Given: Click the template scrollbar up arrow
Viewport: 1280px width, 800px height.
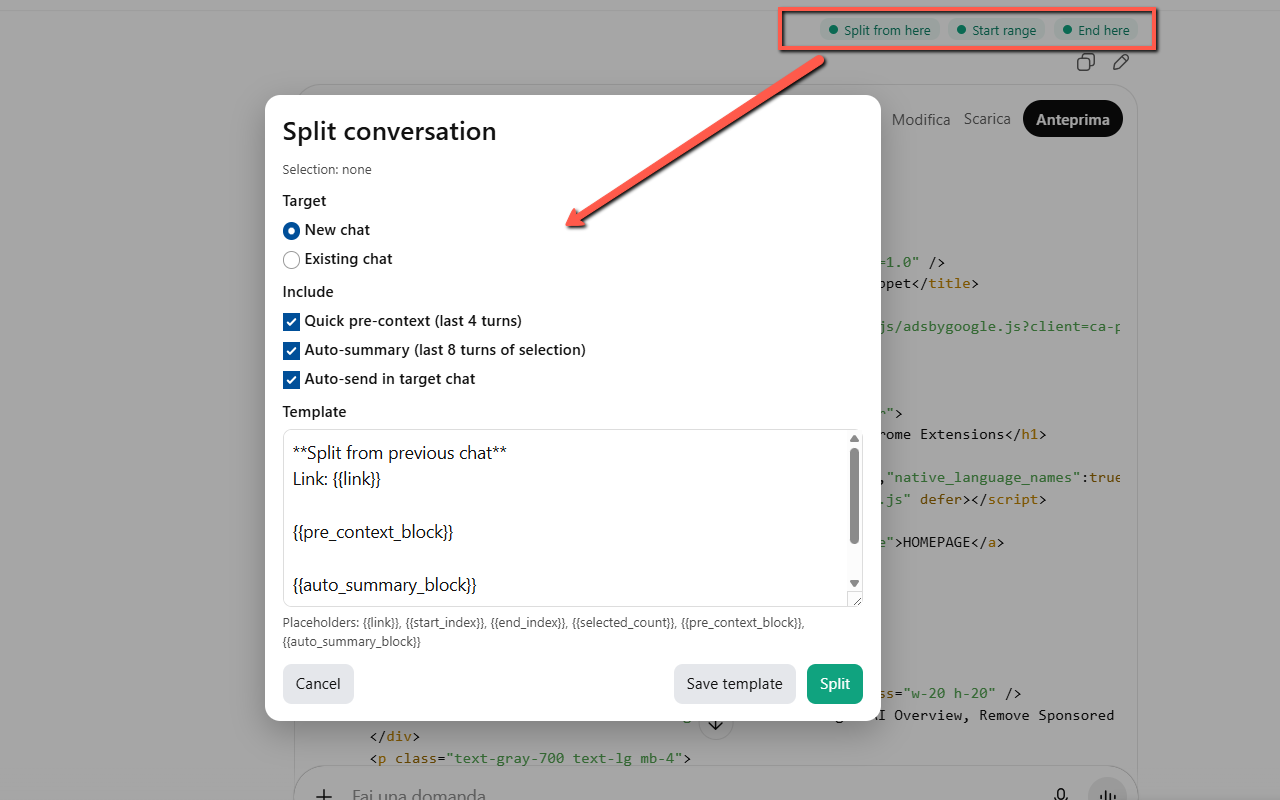Looking at the screenshot, I should [854, 438].
